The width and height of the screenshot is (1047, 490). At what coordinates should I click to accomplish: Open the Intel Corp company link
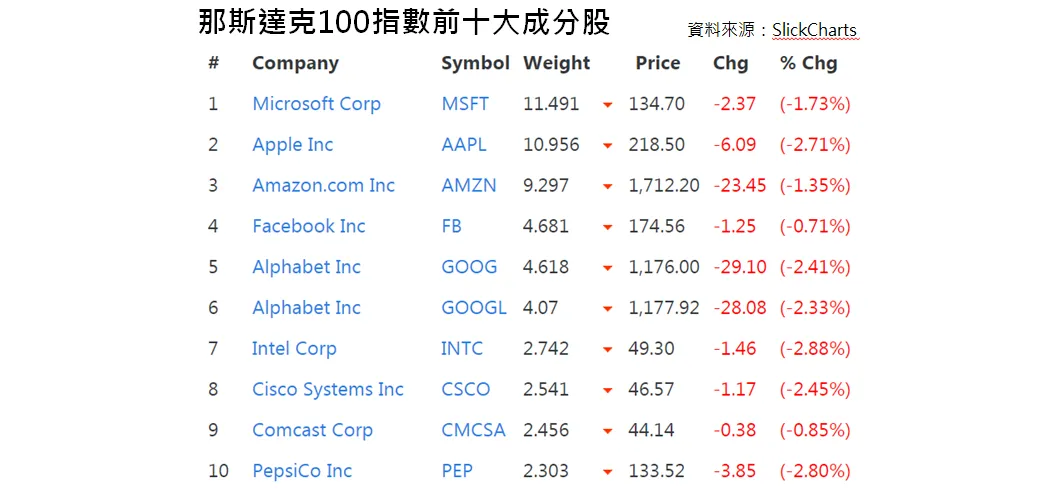tap(294, 349)
